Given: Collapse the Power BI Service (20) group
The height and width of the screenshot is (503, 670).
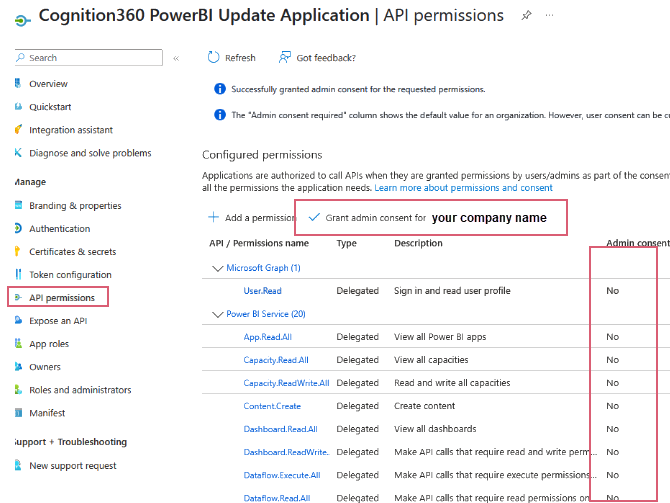Looking at the screenshot, I should click(x=218, y=314).
